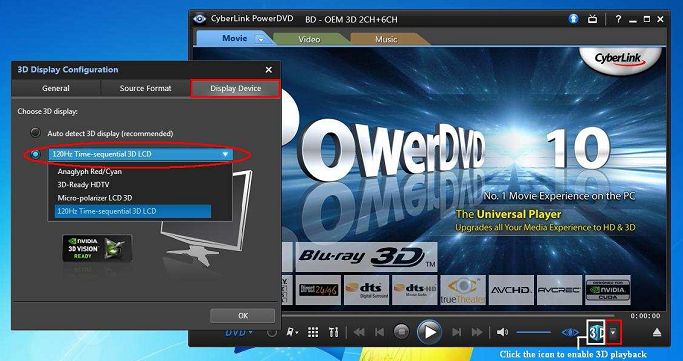Skip to the next chapter
683x361 pixels.
456,333
